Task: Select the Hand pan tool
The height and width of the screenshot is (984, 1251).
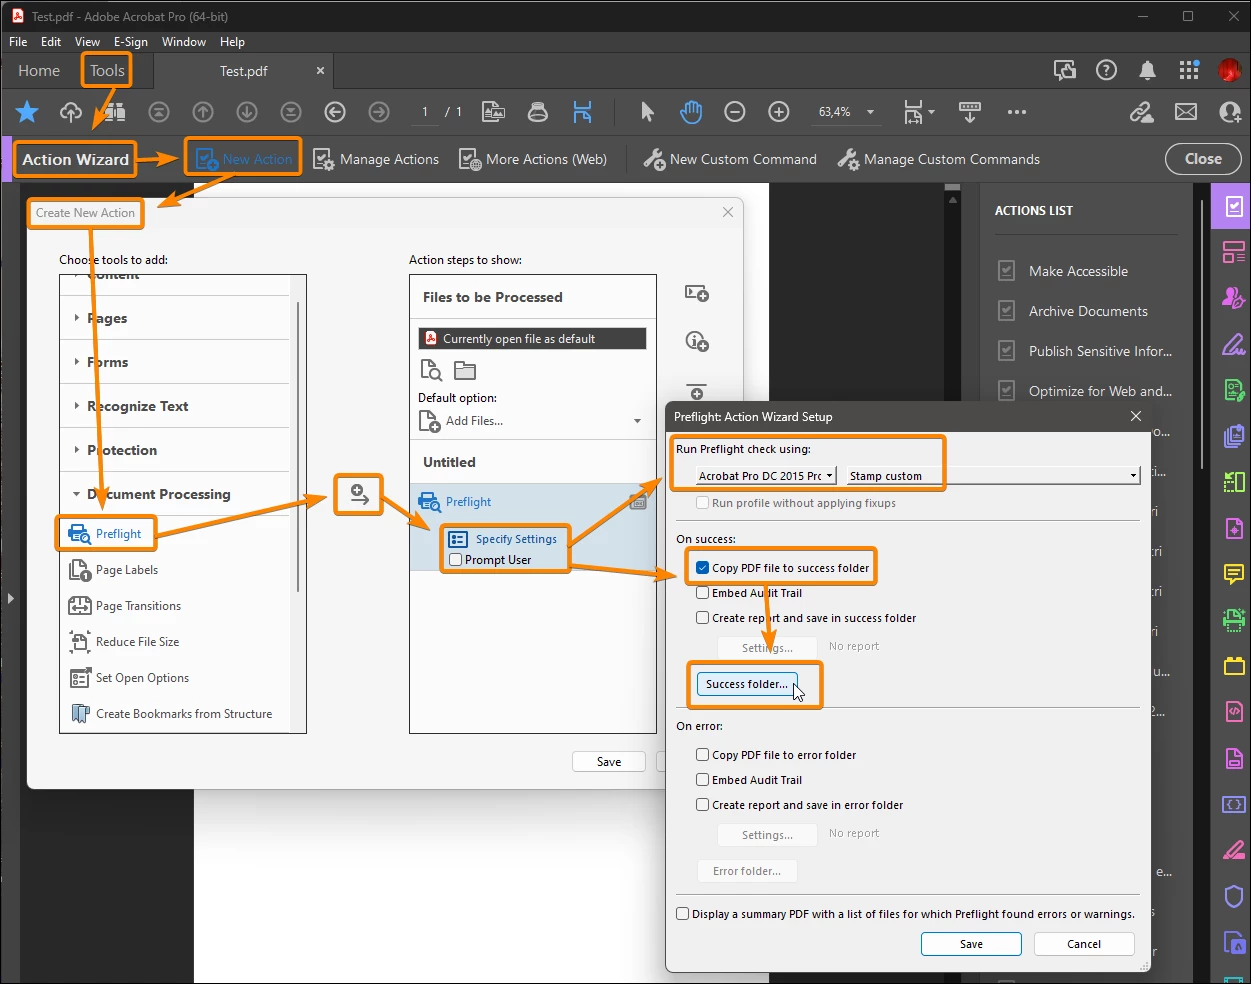Action: (x=691, y=112)
